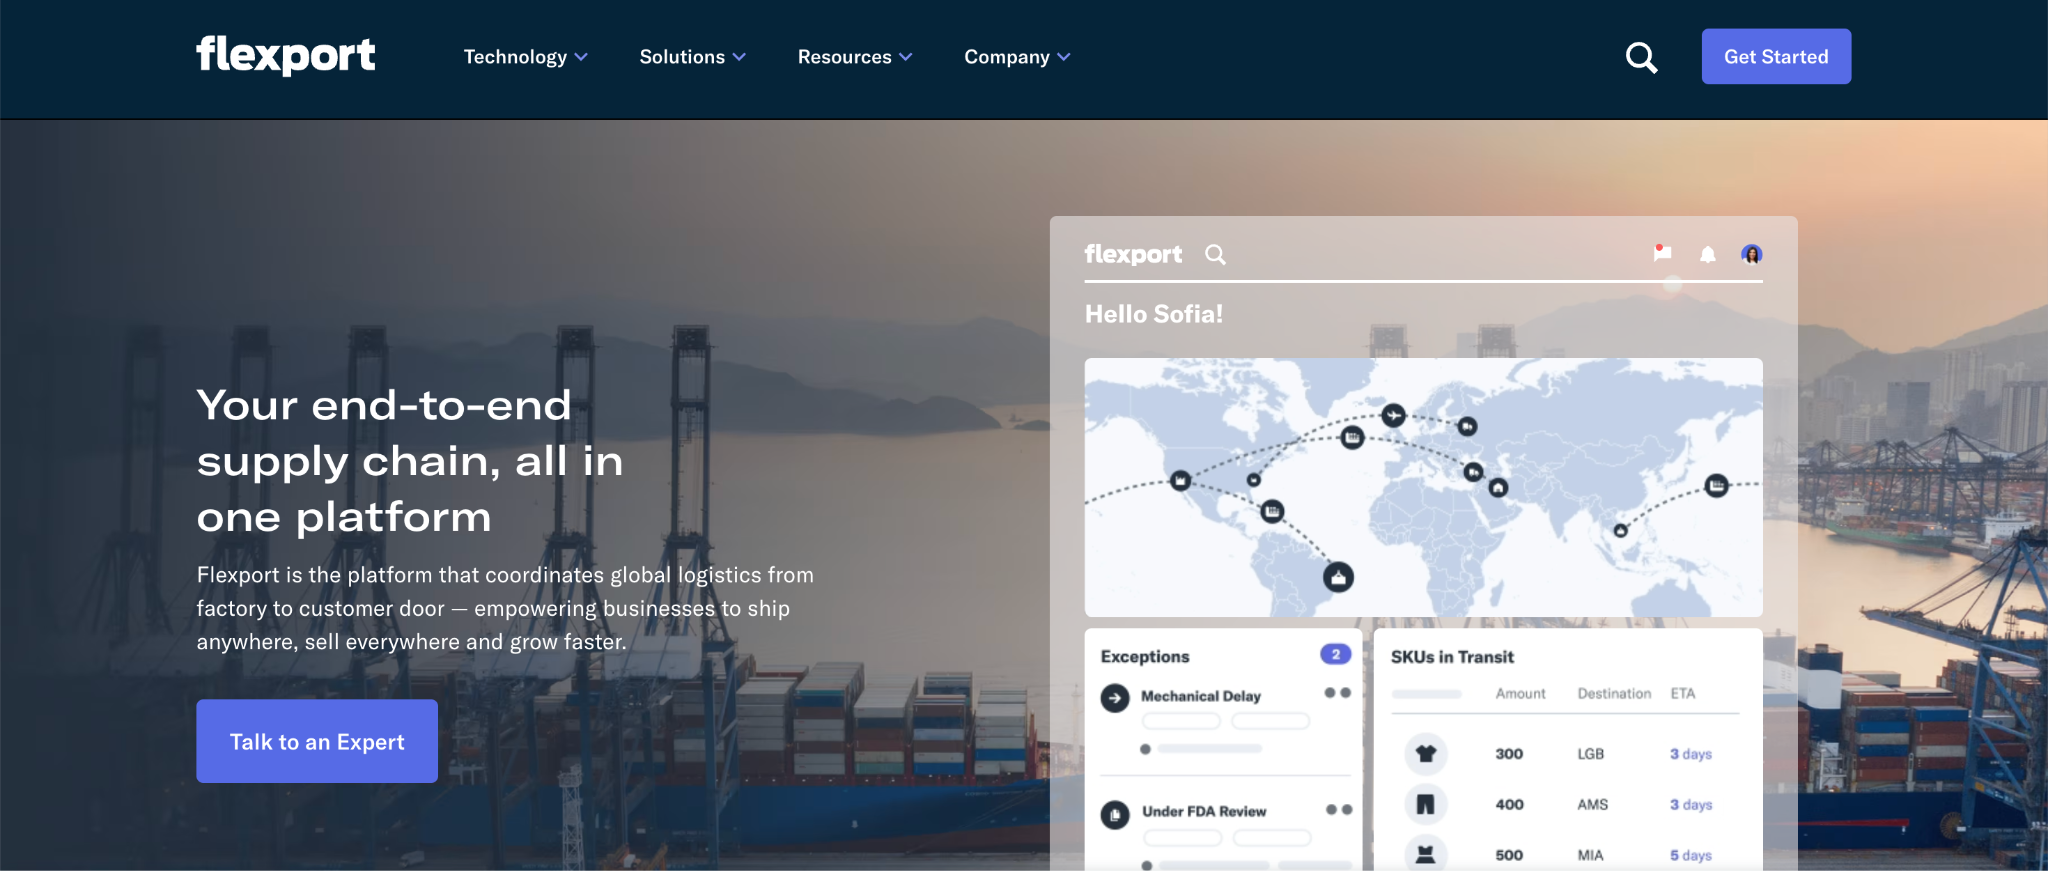
Task: Open the site search magnifier in the top navigation
Action: pyautogui.click(x=1641, y=57)
